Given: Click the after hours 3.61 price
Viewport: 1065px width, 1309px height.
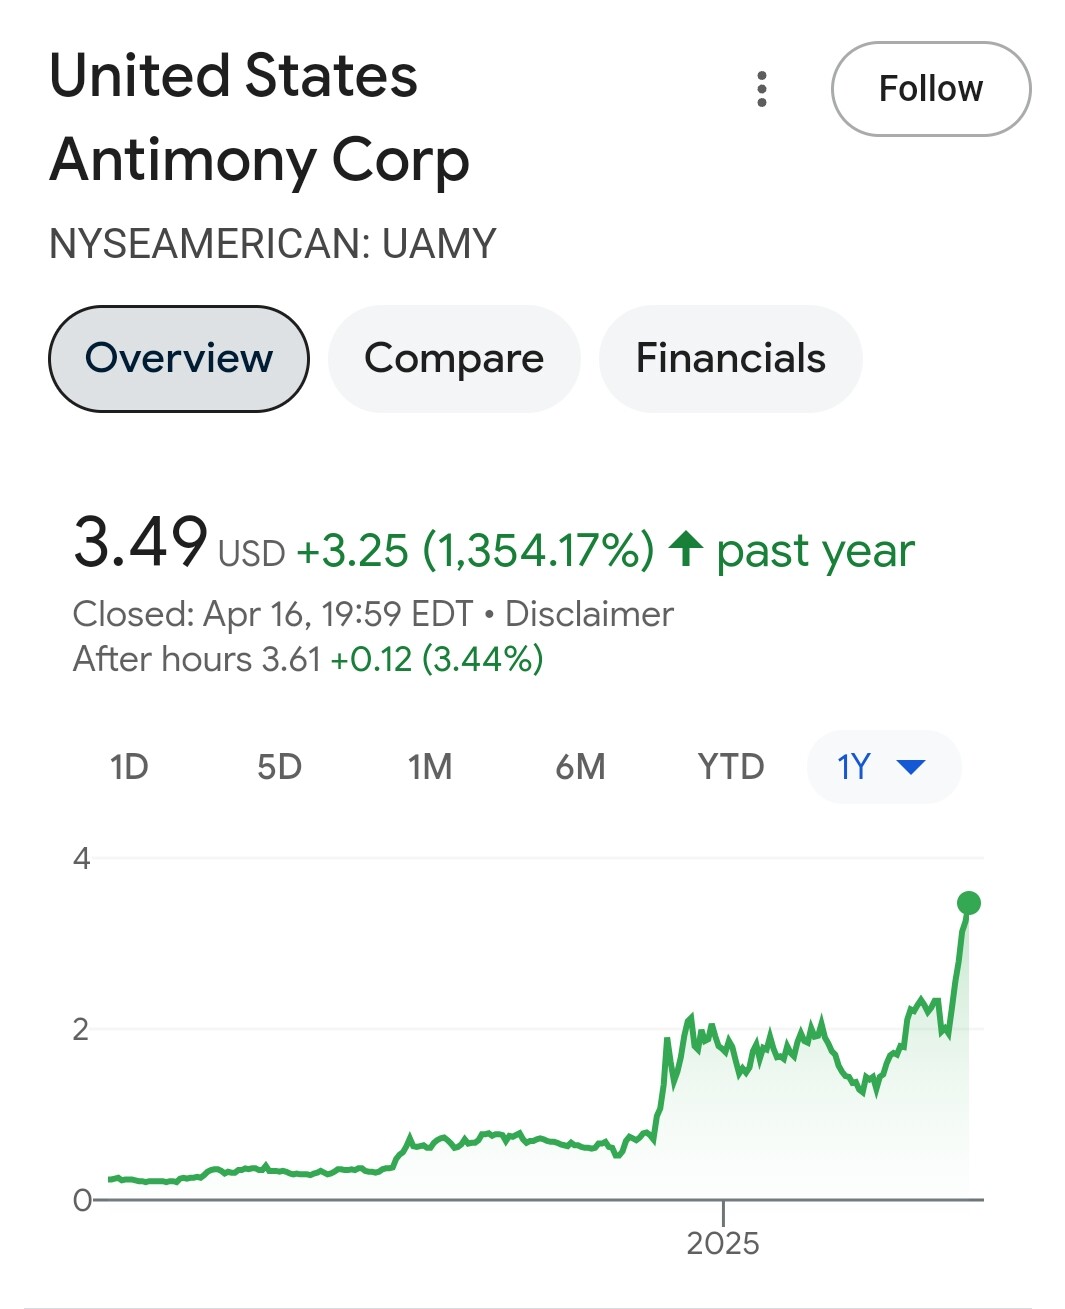Looking at the screenshot, I should coord(290,660).
